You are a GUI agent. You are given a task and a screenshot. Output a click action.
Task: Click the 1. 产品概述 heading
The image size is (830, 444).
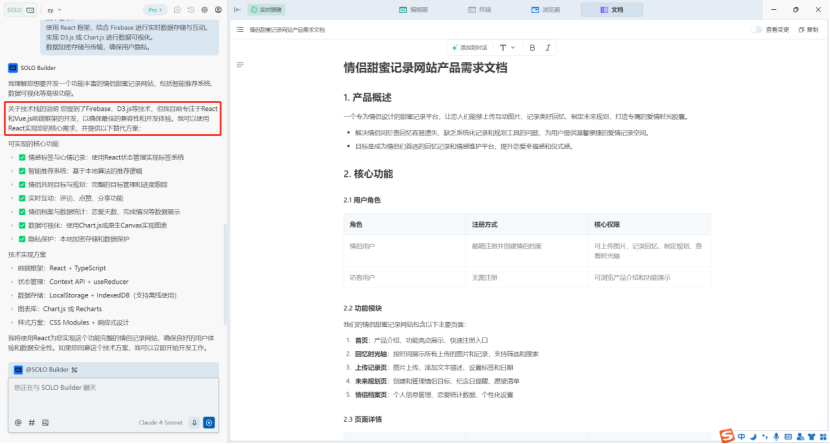coord(367,98)
